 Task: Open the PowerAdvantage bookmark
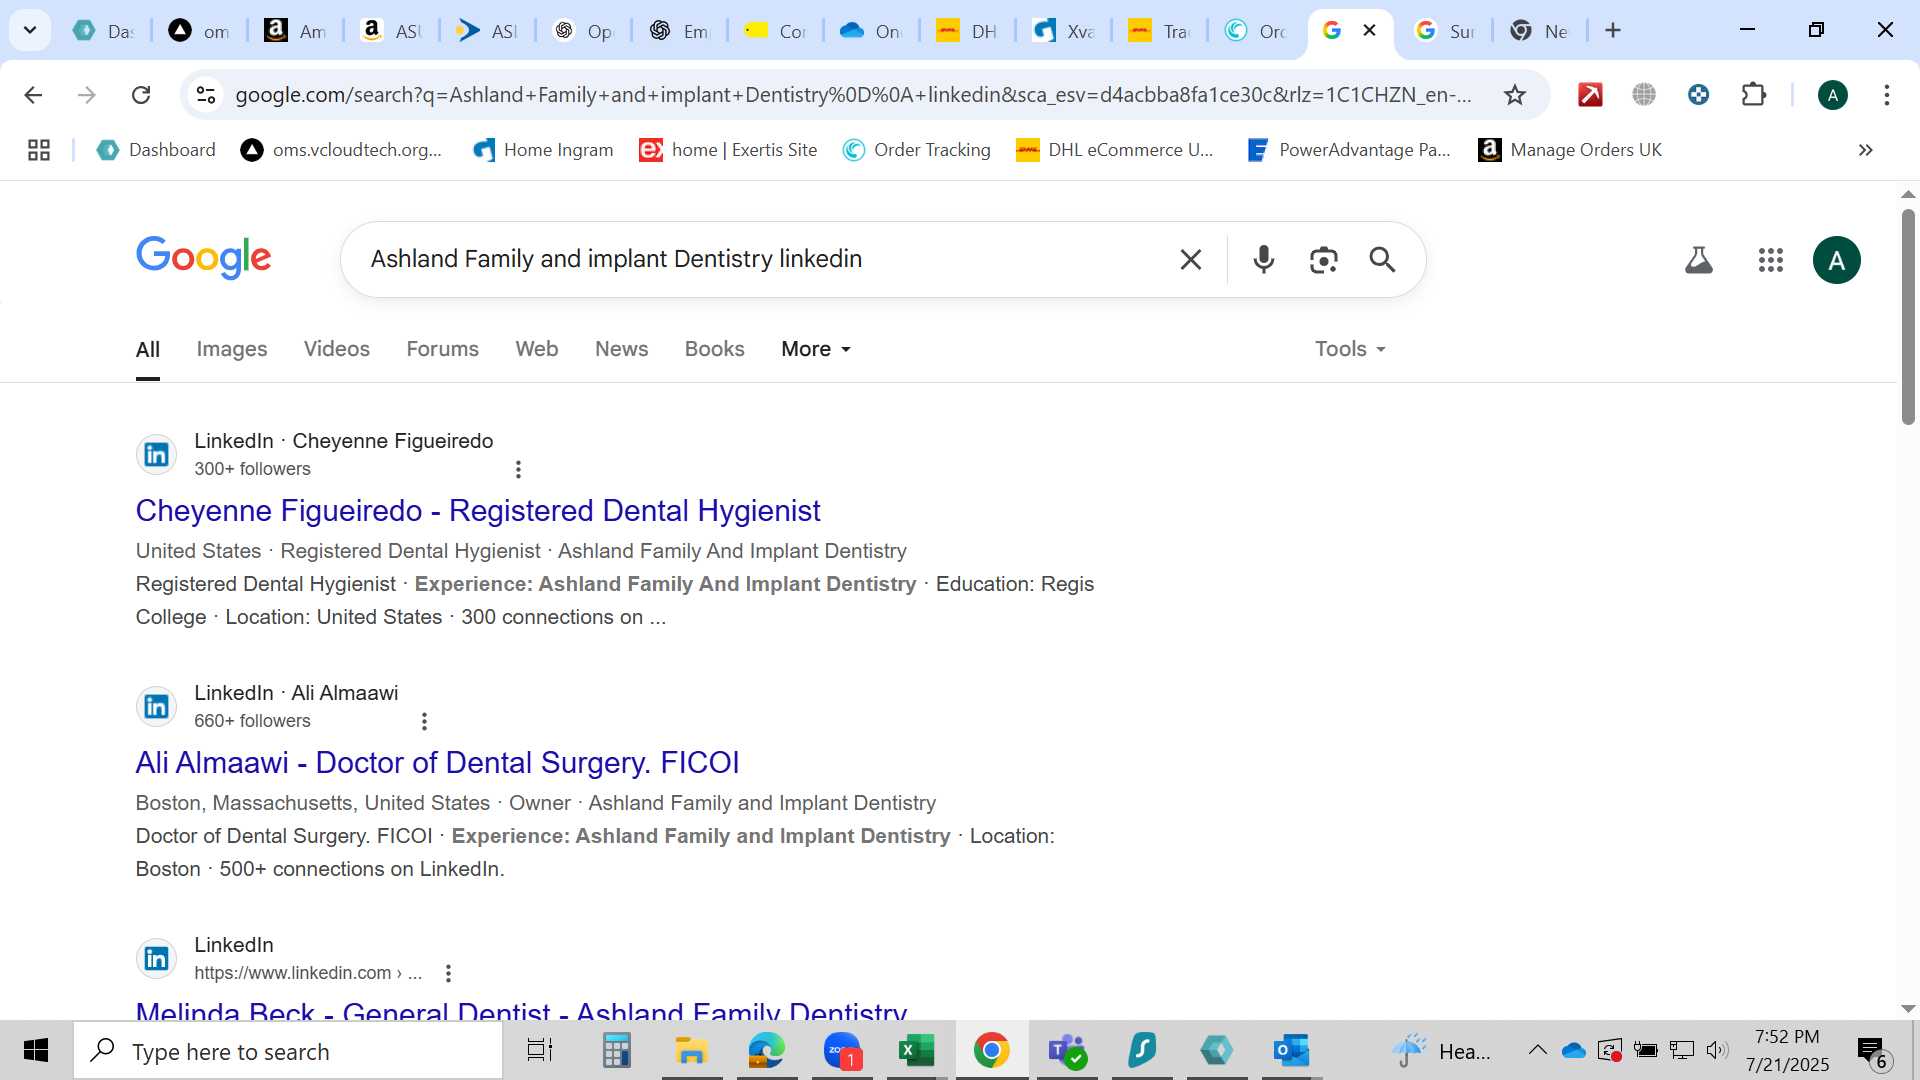pos(1348,150)
